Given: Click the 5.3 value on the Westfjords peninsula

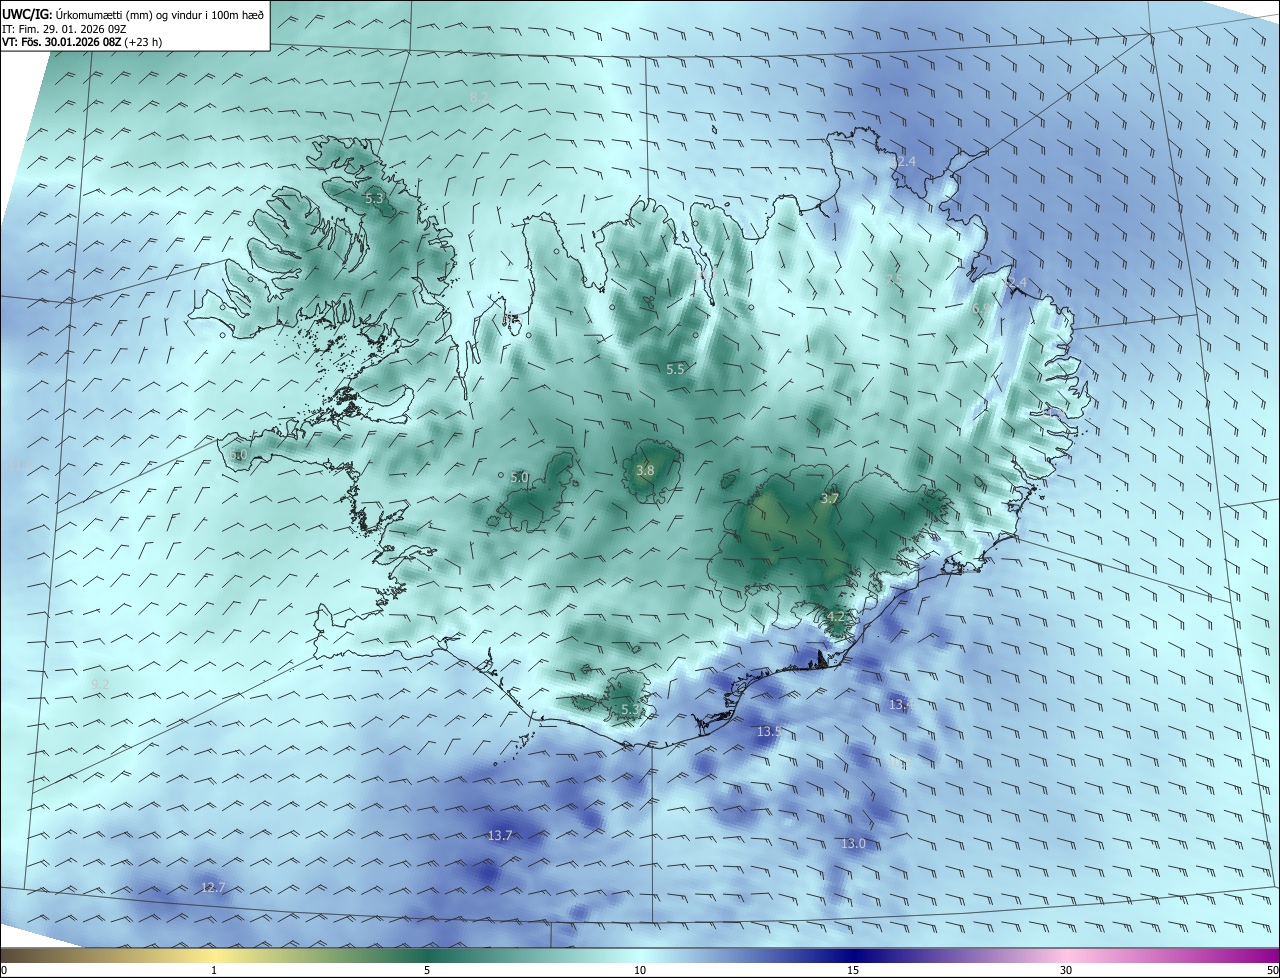Looking at the screenshot, I should coord(375,199).
